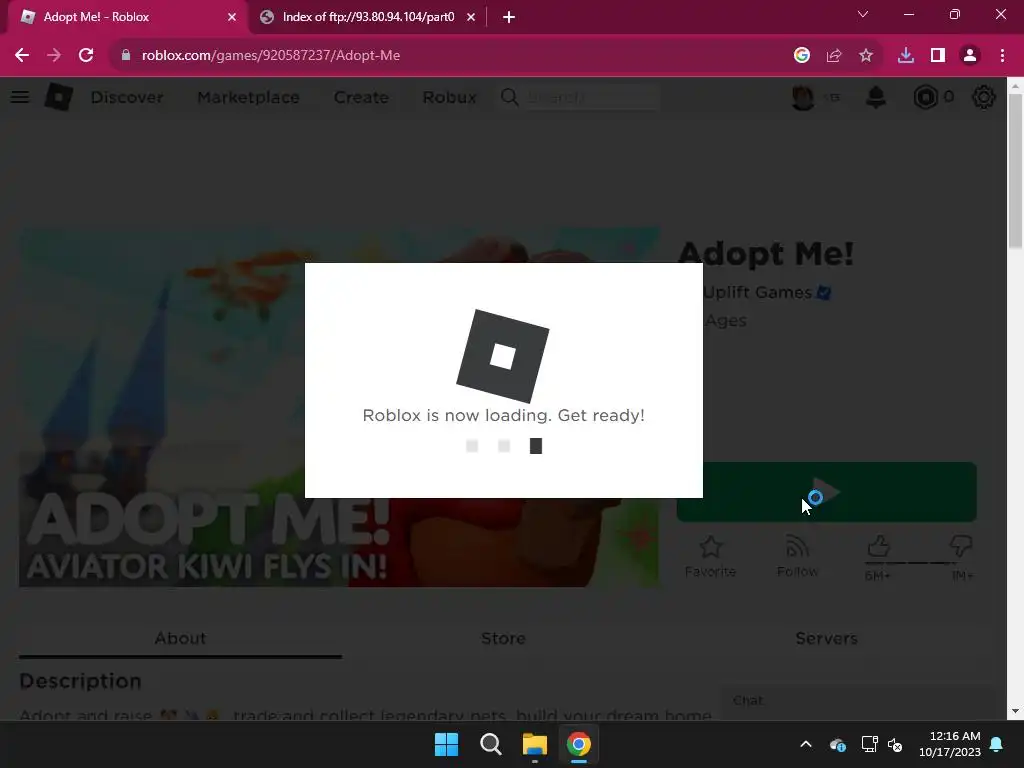Open the Robux balance icon

925,97
